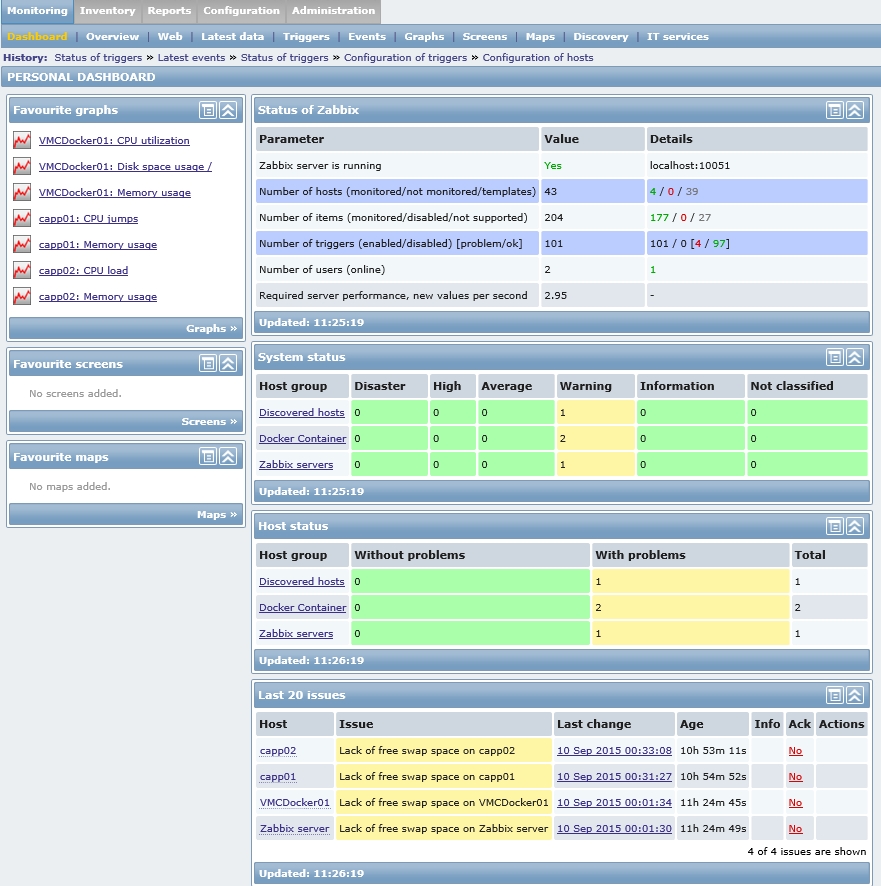Open 10 Sep 2015 00:01:30 last change link
The height and width of the screenshot is (886, 881).
tap(614, 828)
